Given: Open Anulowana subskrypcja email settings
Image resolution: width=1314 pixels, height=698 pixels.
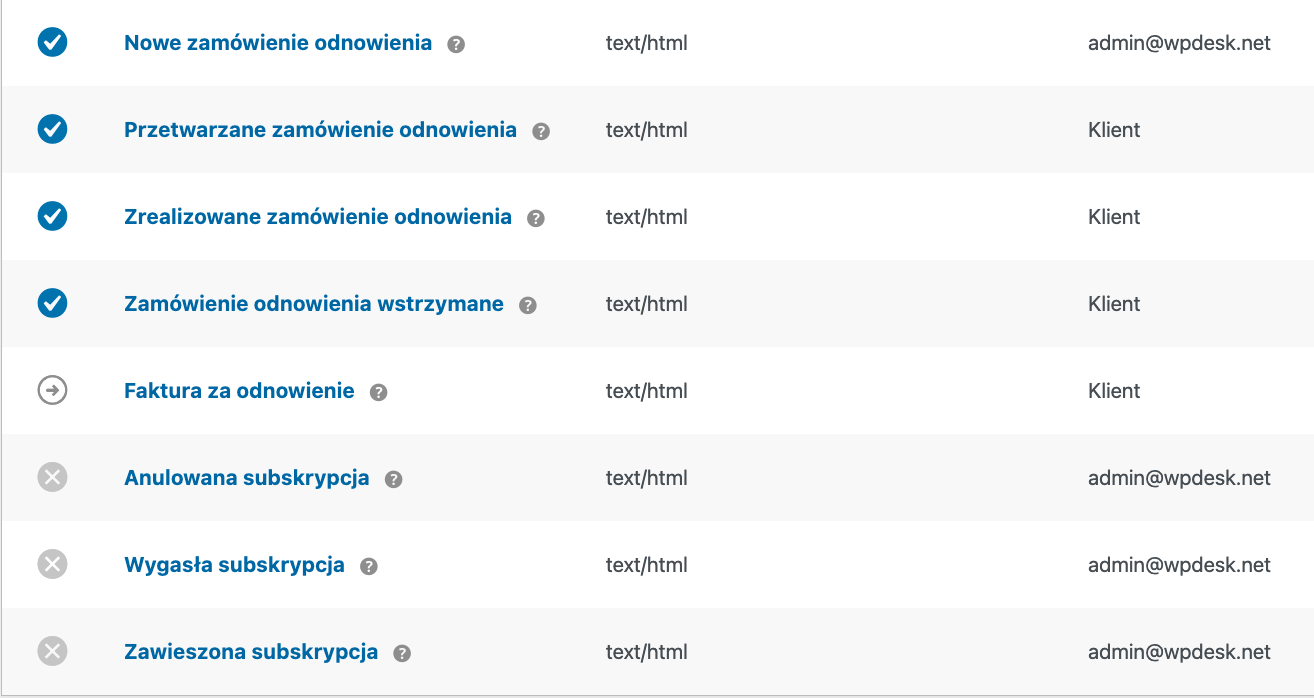Looking at the screenshot, I should 247,478.
